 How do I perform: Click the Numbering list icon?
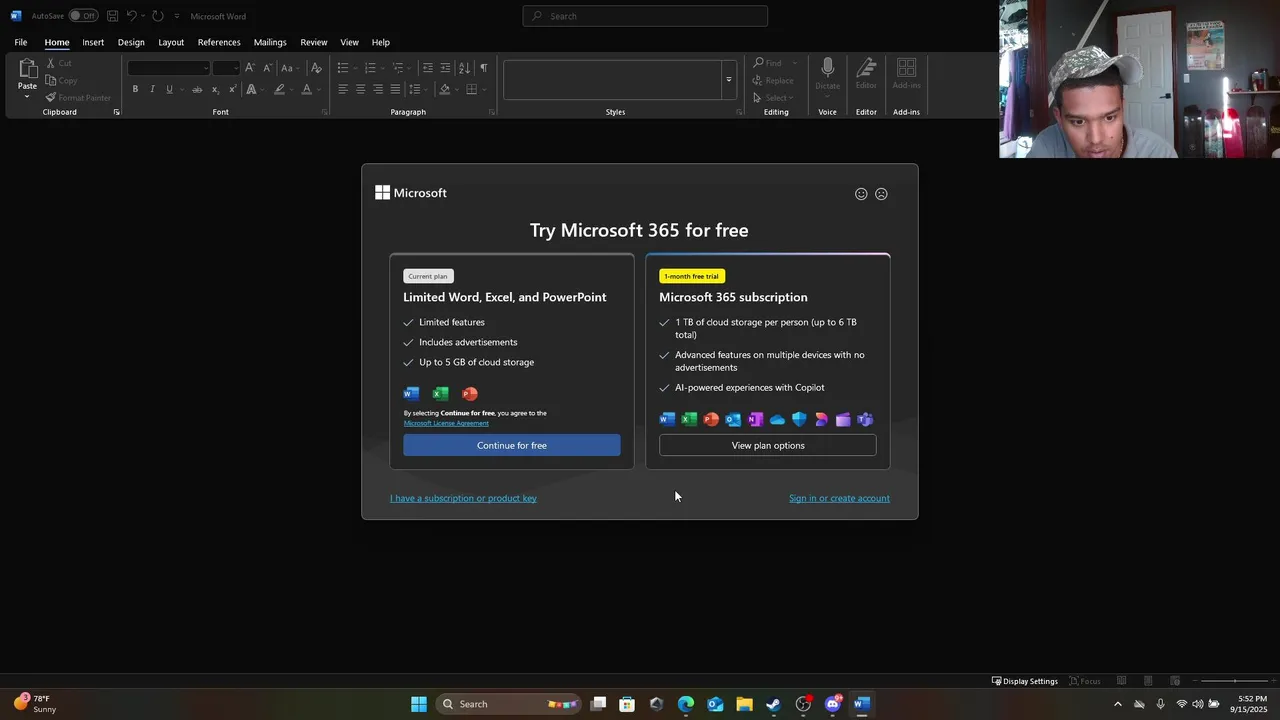click(x=370, y=67)
